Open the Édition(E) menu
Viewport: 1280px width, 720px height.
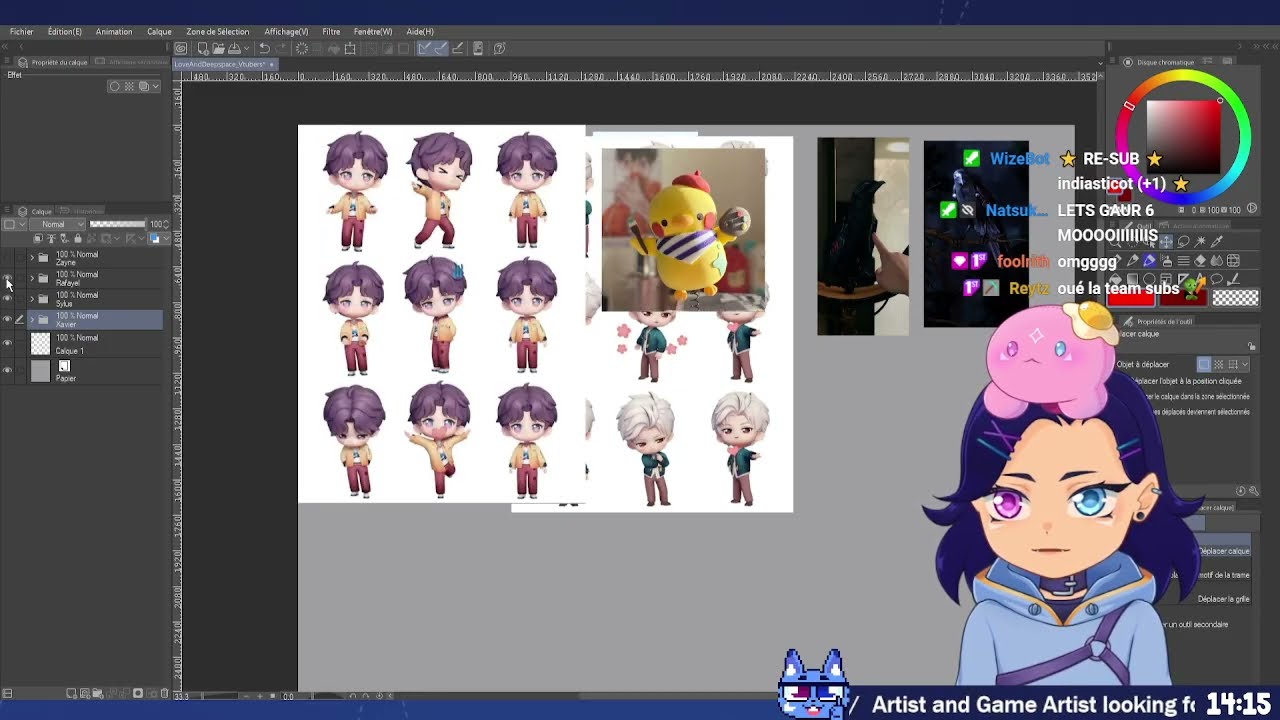coord(65,32)
